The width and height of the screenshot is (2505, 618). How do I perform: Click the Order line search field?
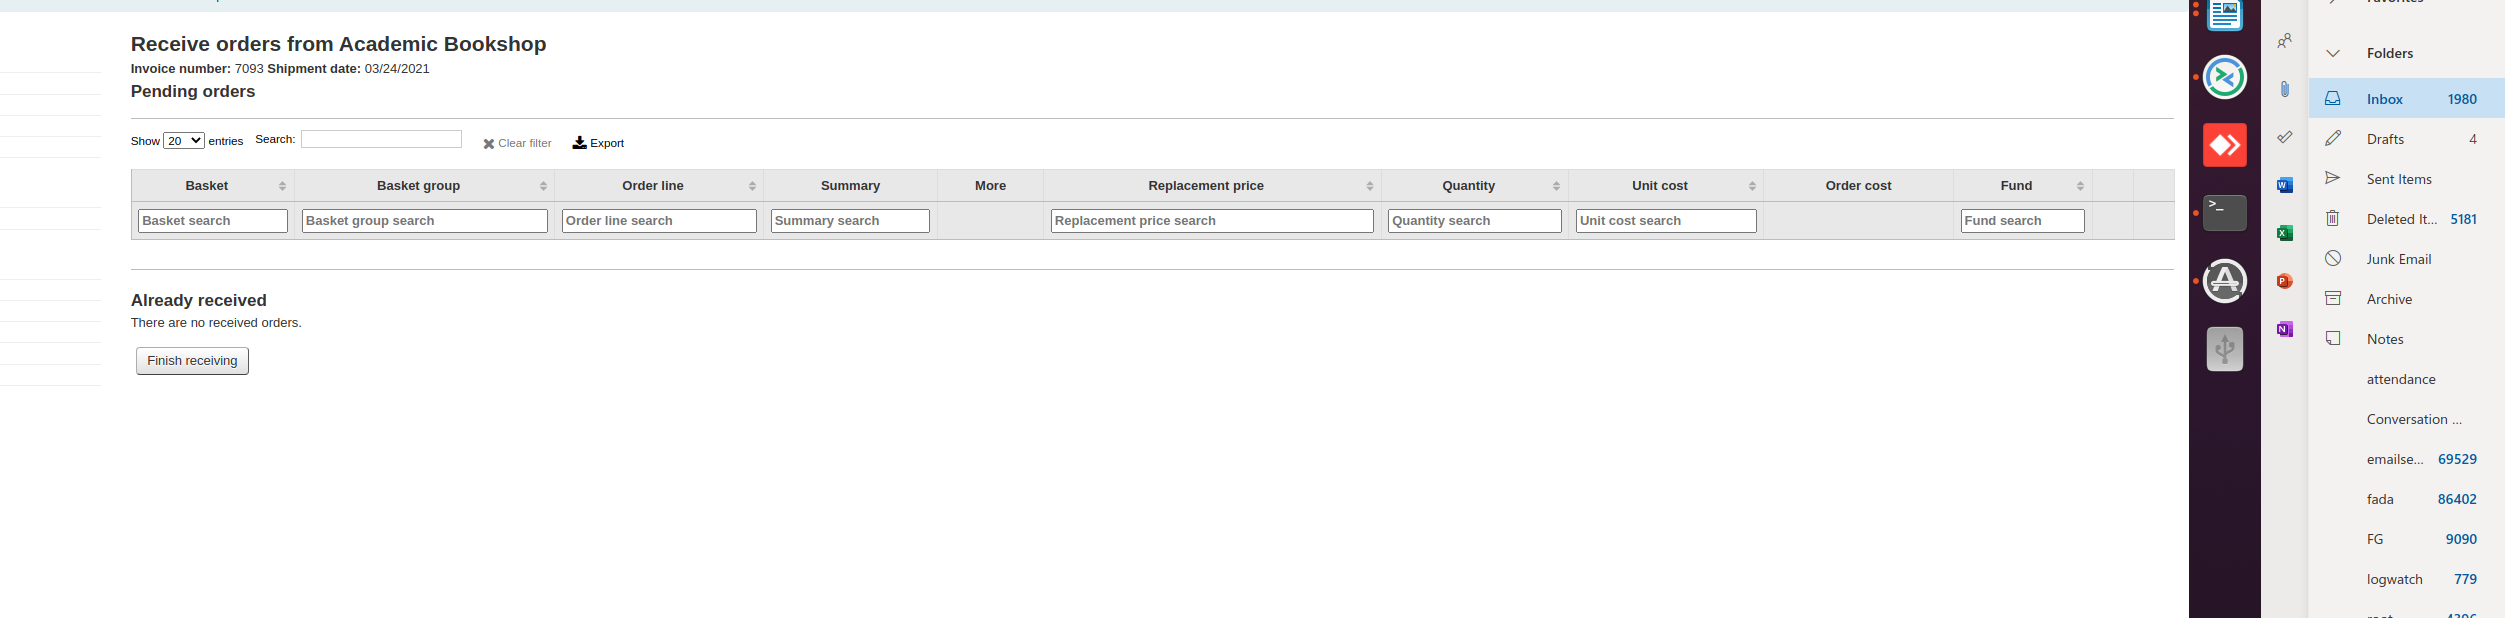point(658,221)
